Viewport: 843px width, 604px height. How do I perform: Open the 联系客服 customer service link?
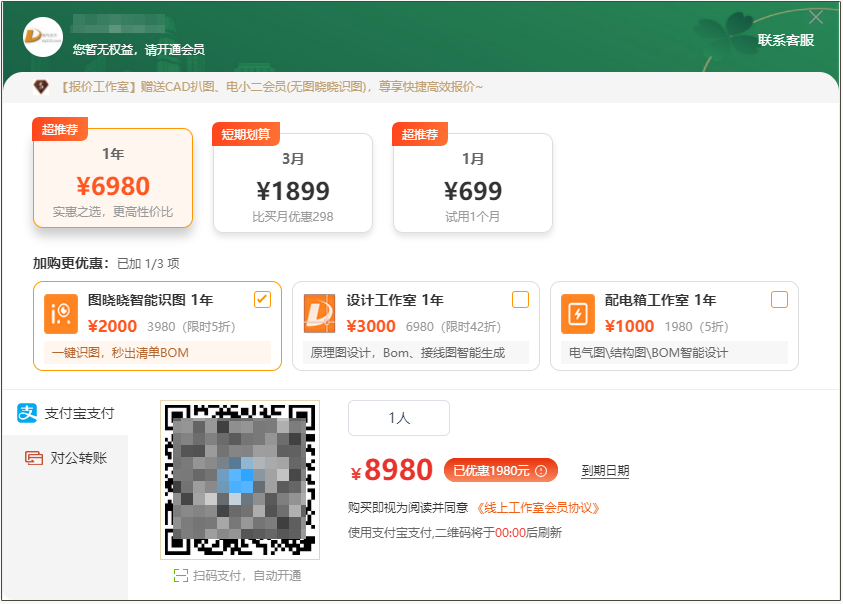[785, 40]
